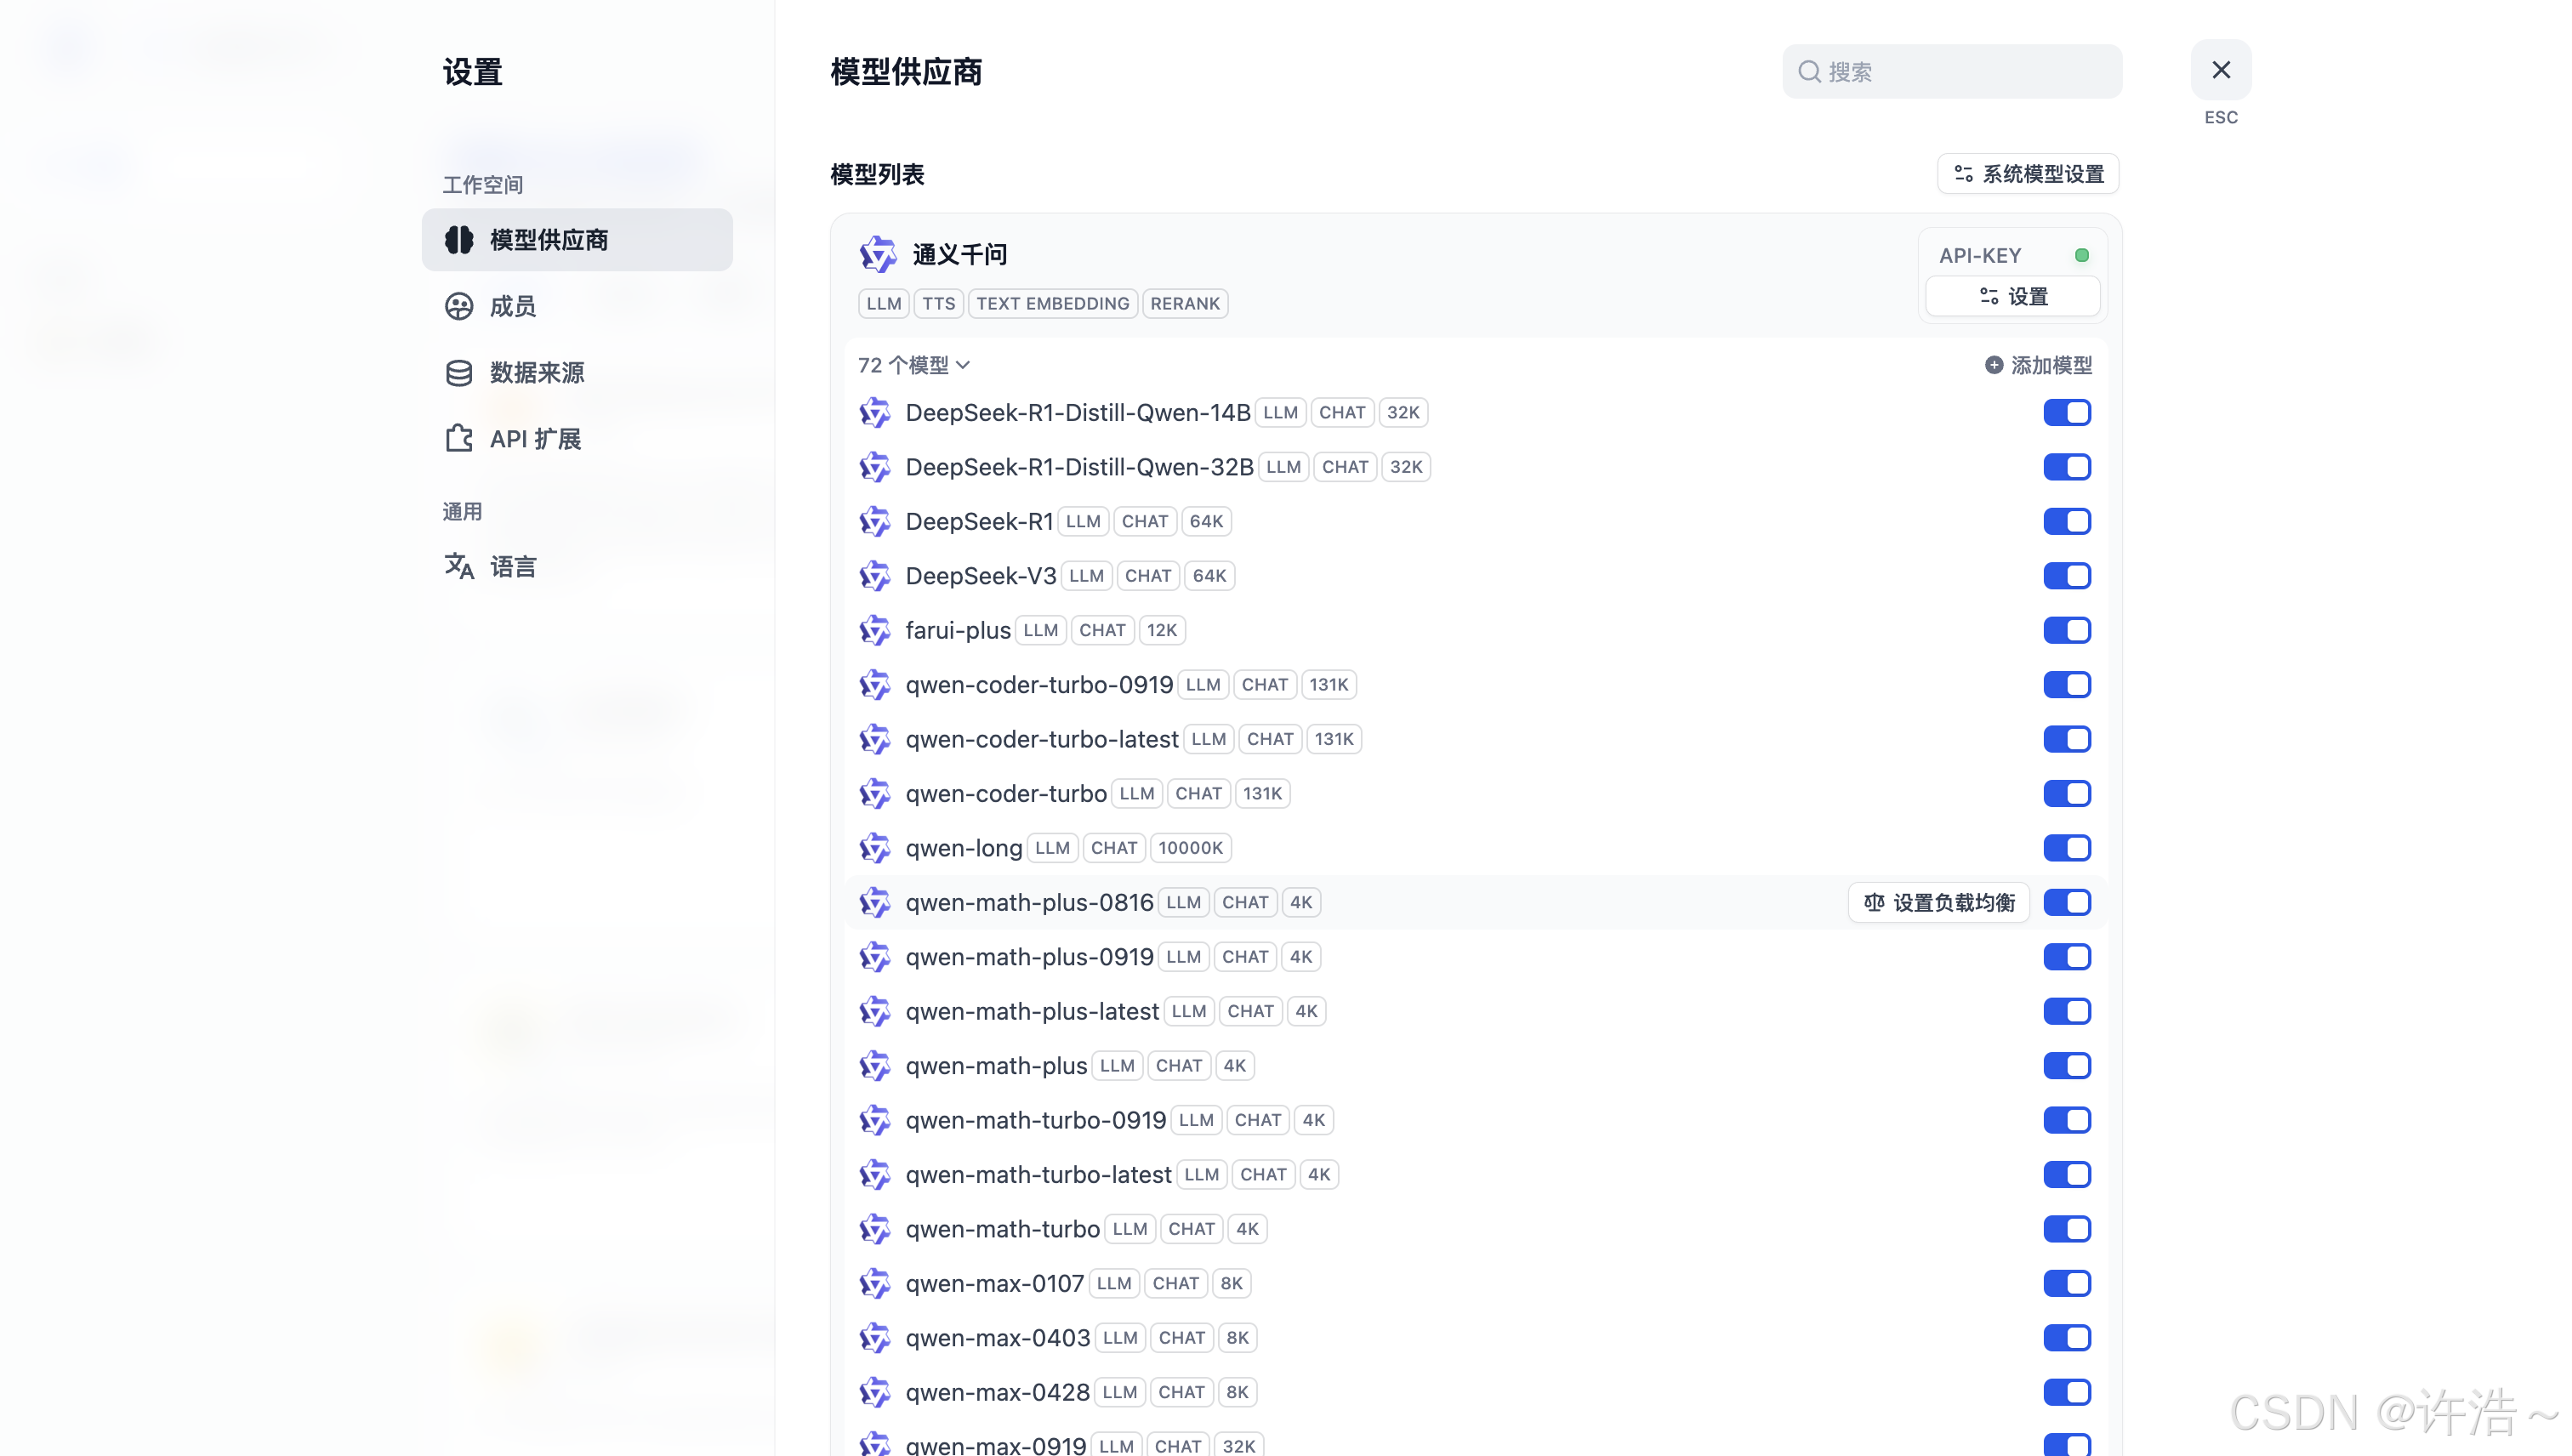Select 成员 in settings sidebar

pyautogui.click(x=513, y=306)
